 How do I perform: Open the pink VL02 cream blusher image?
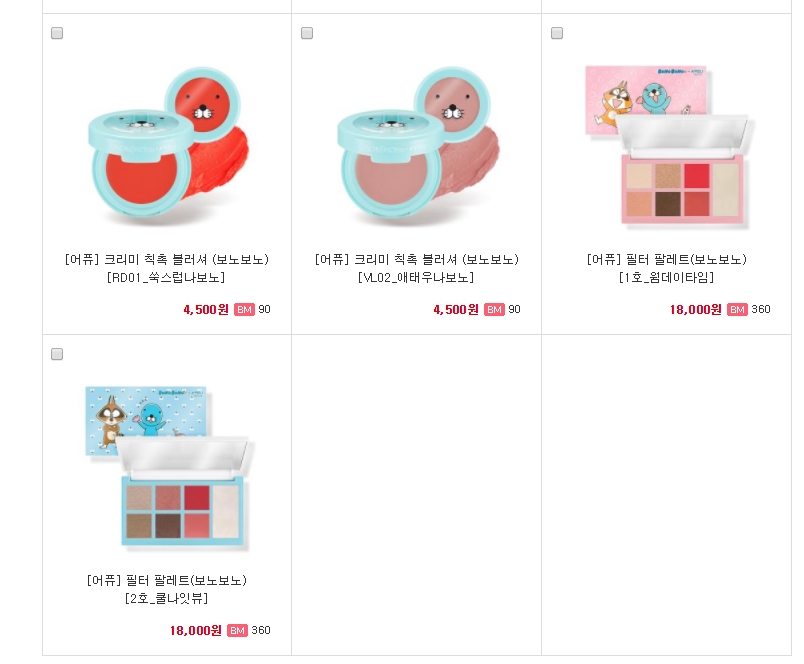point(416,147)
